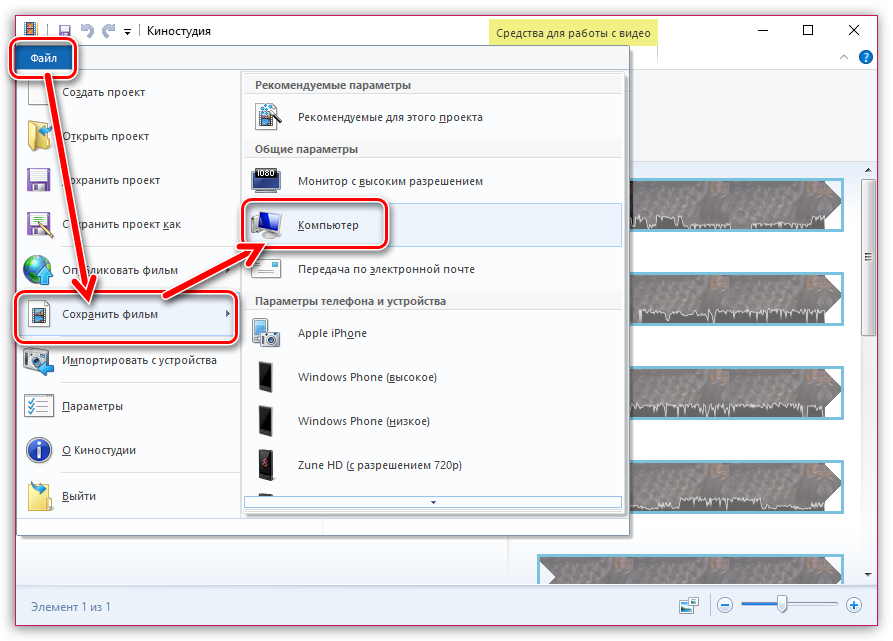Click timeline scrollbar up arrow
This screenshot has width=893, height=641.
pyautogui.click(x=868, y=170)
